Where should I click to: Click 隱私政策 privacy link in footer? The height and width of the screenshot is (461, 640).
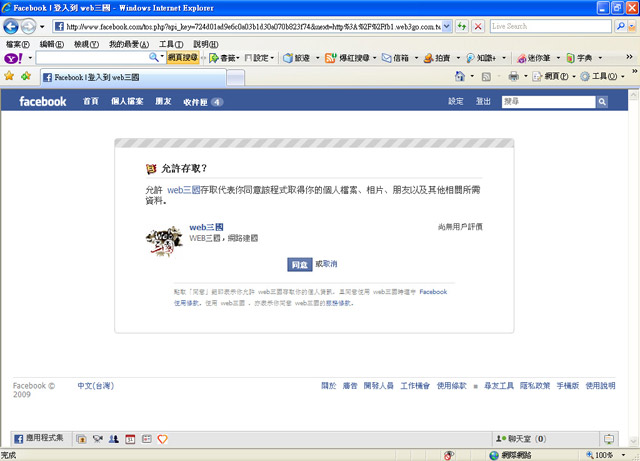tap(535, 385)
